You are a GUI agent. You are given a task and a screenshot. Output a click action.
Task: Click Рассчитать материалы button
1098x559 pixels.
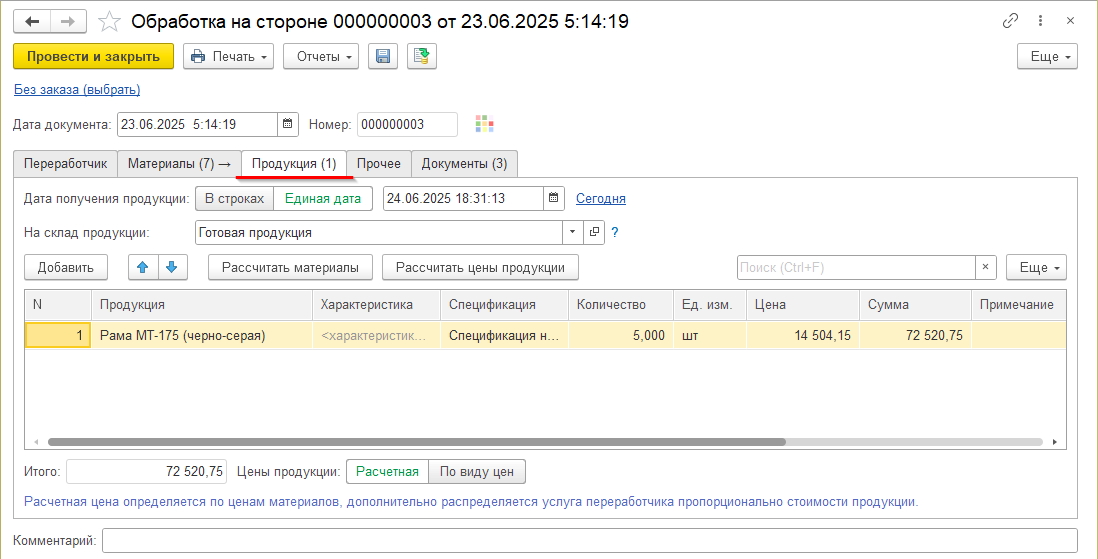click(291, 267)
